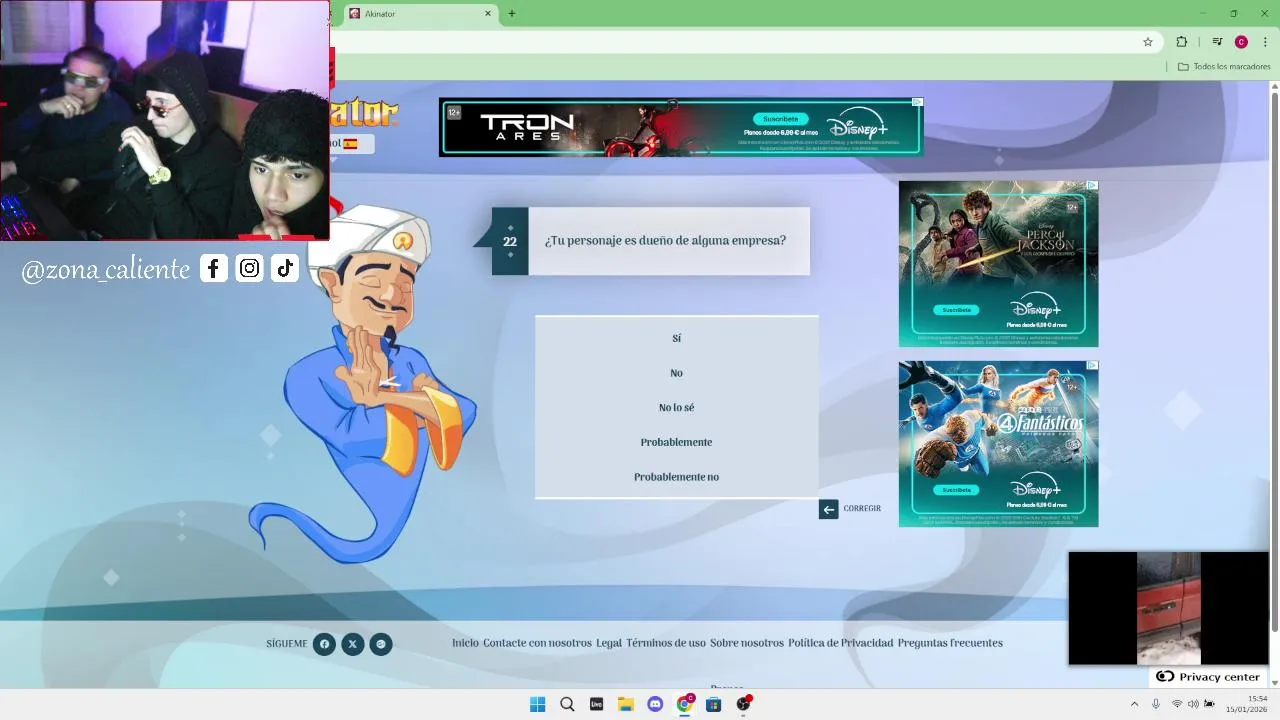1280x720 pixels.
Task: Open OBS Studio from the taskbar
Action: click(x=743, y=704)
